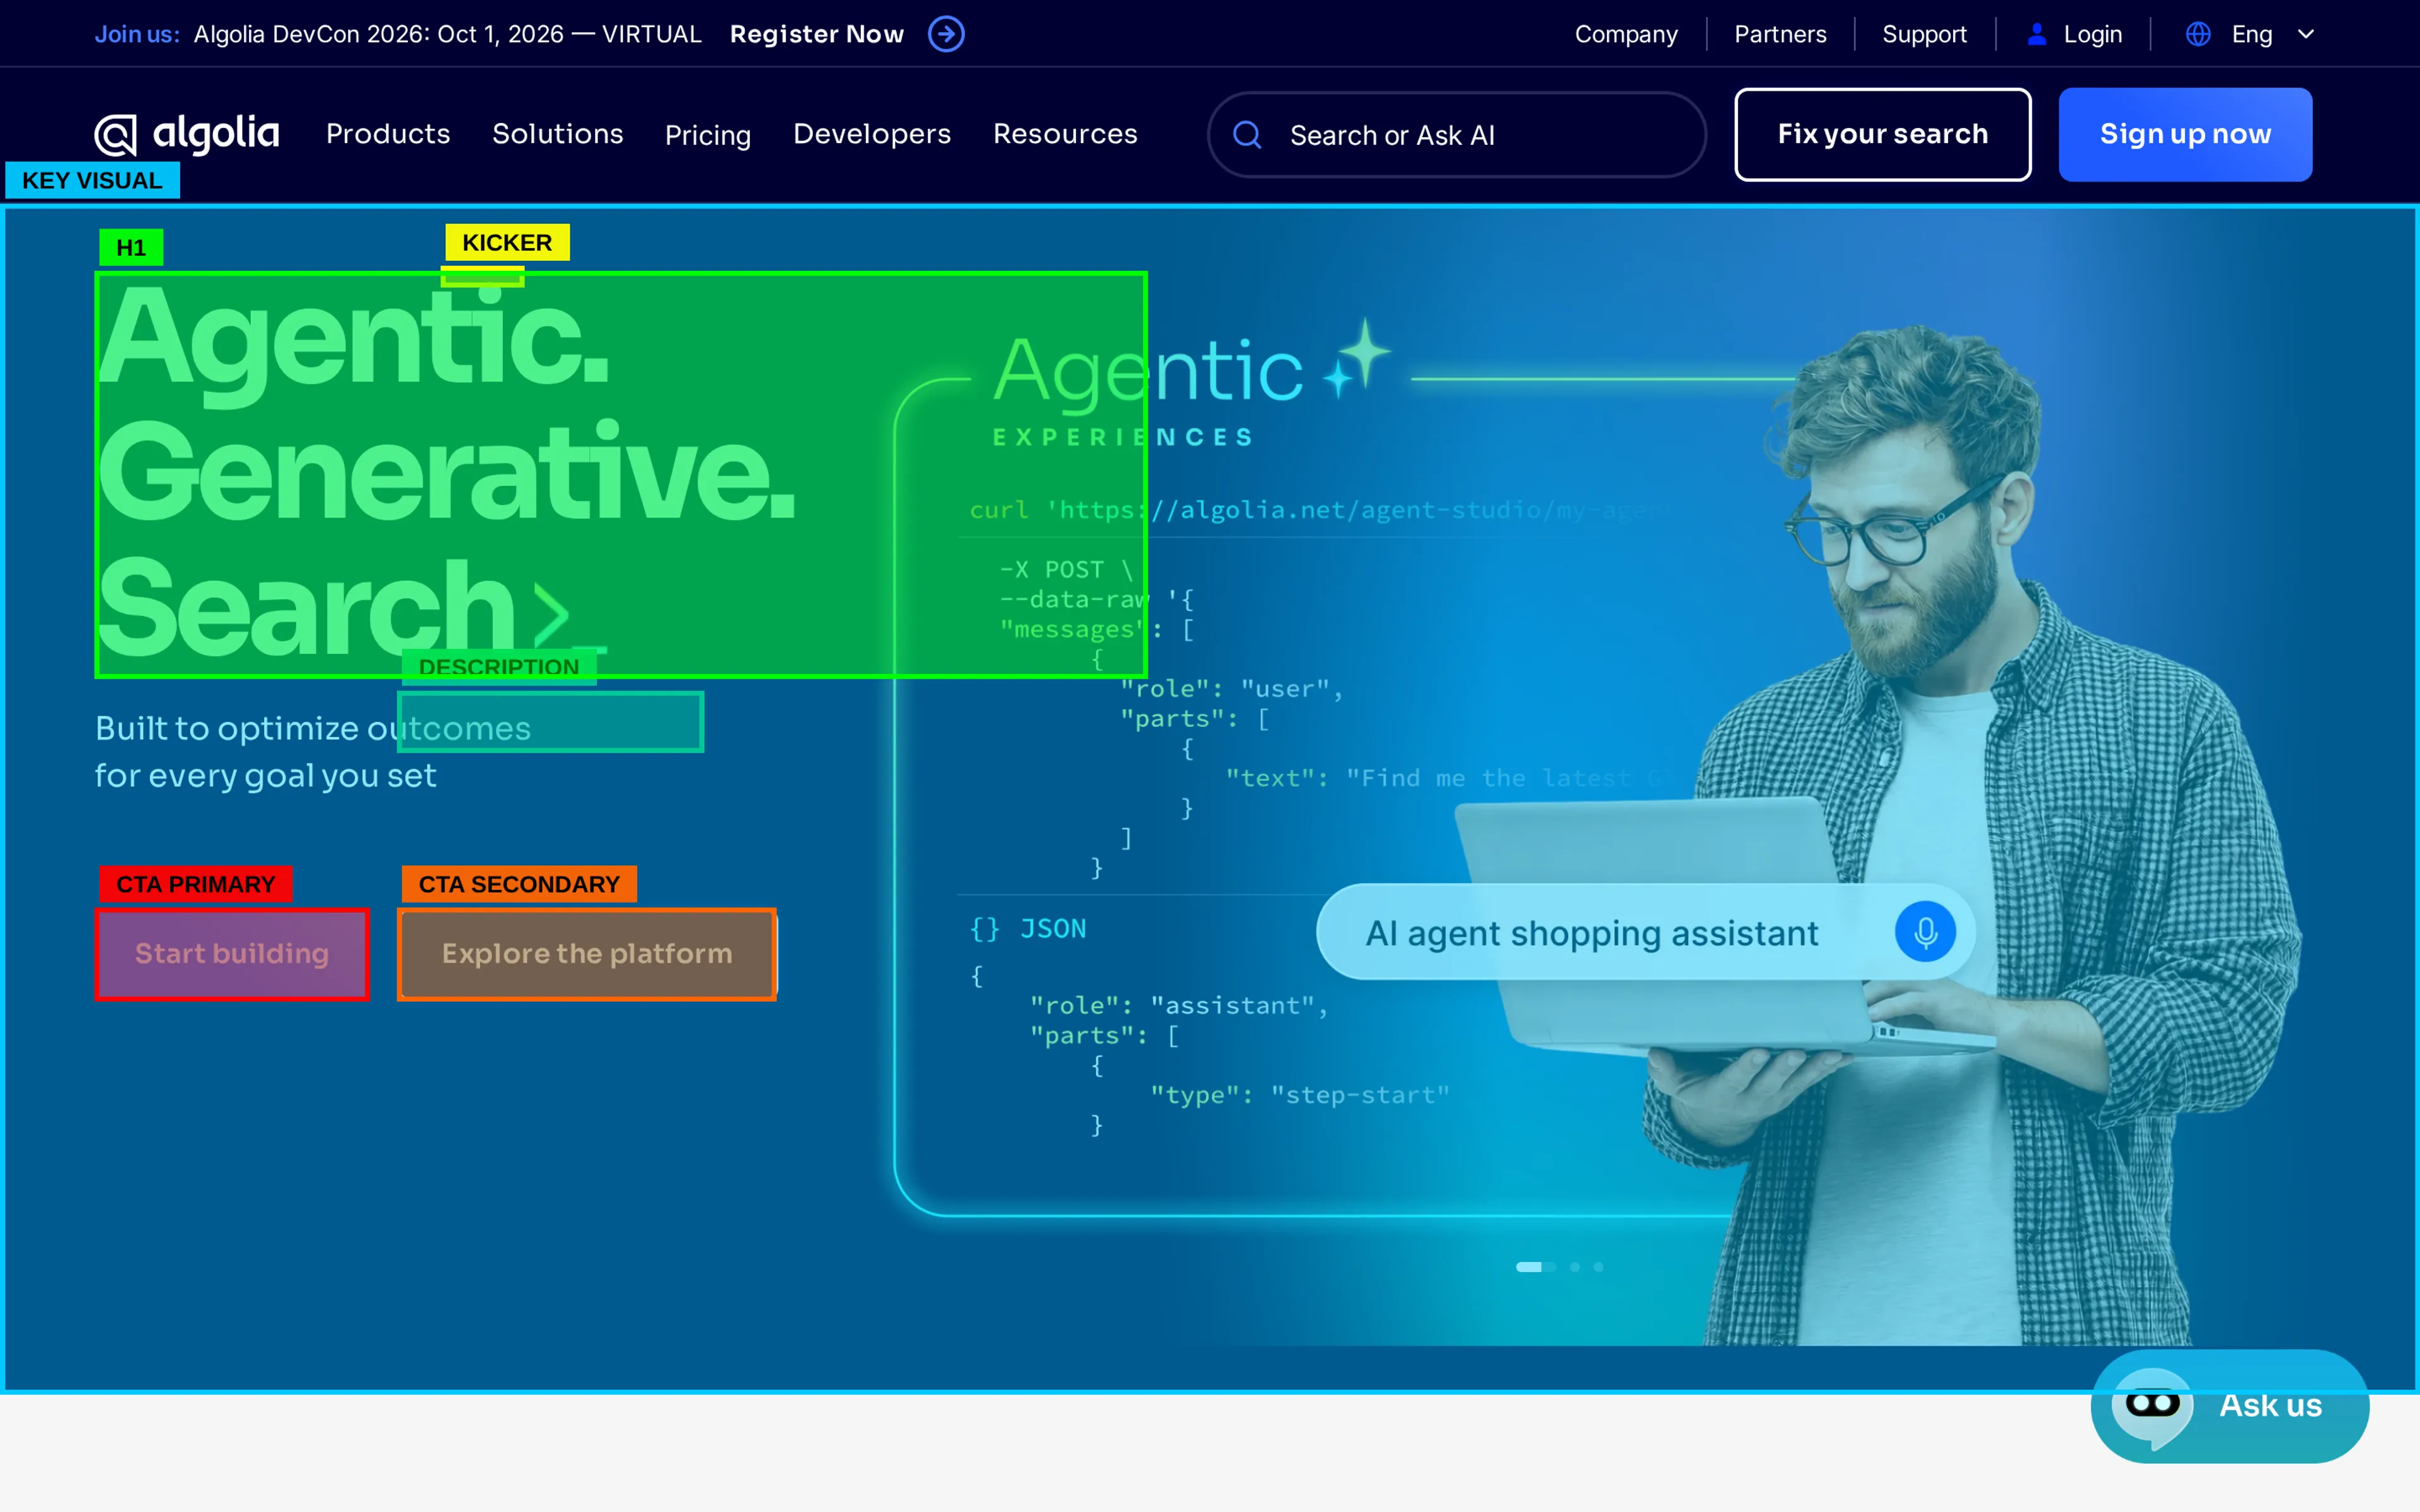Select the third carousel dot
Viewport: 2420px width, 1512px height.
click(x=1599, y=1267)
